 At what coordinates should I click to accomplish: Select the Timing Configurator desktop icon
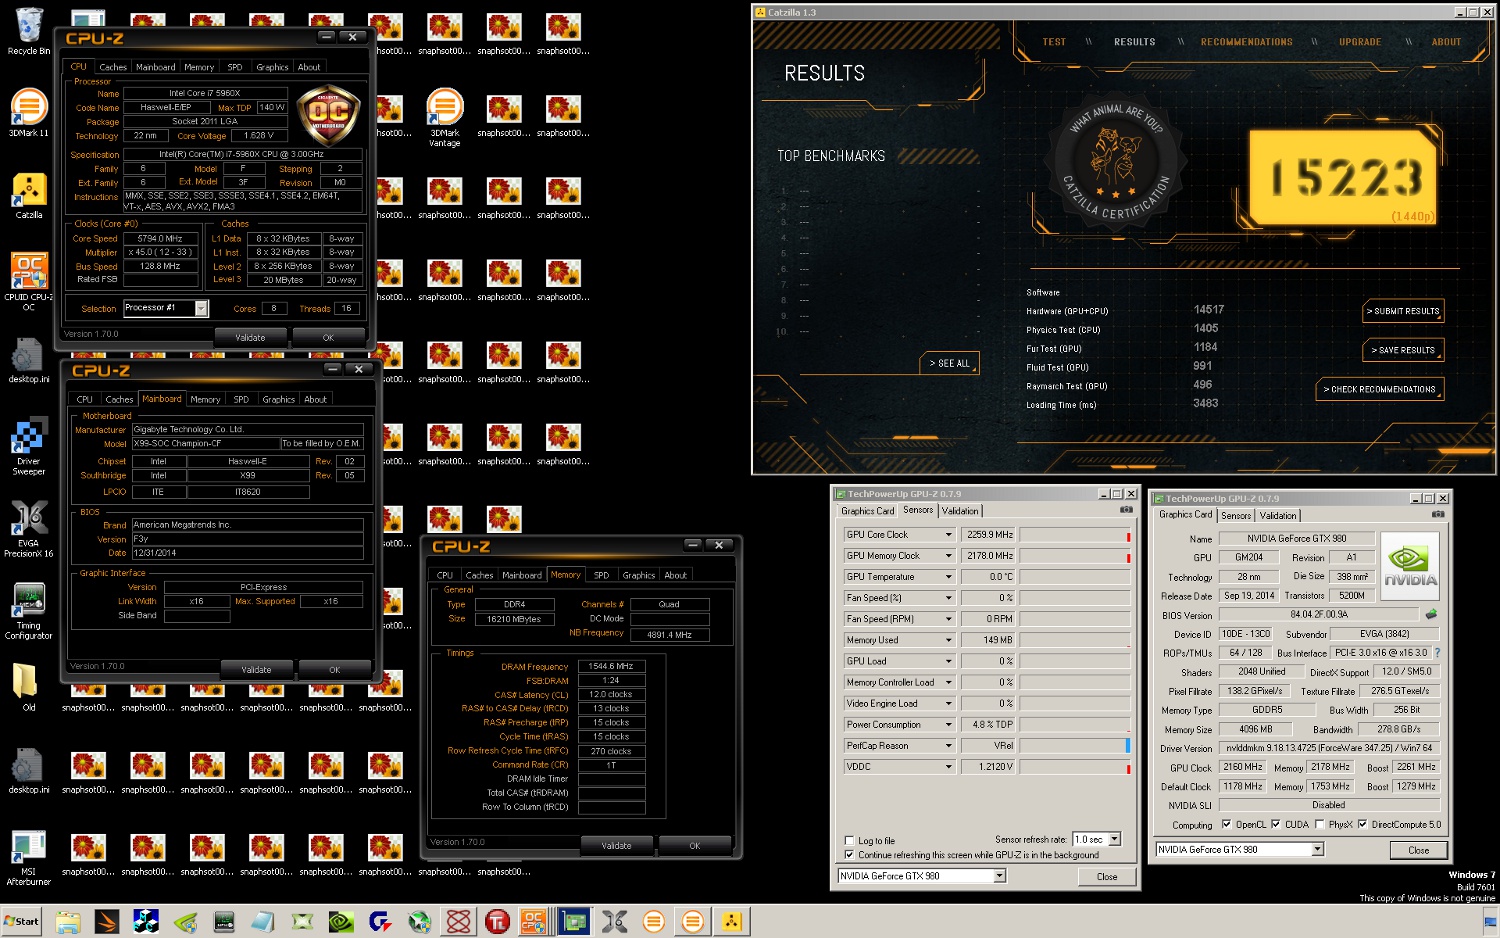(x=29, y=611)
